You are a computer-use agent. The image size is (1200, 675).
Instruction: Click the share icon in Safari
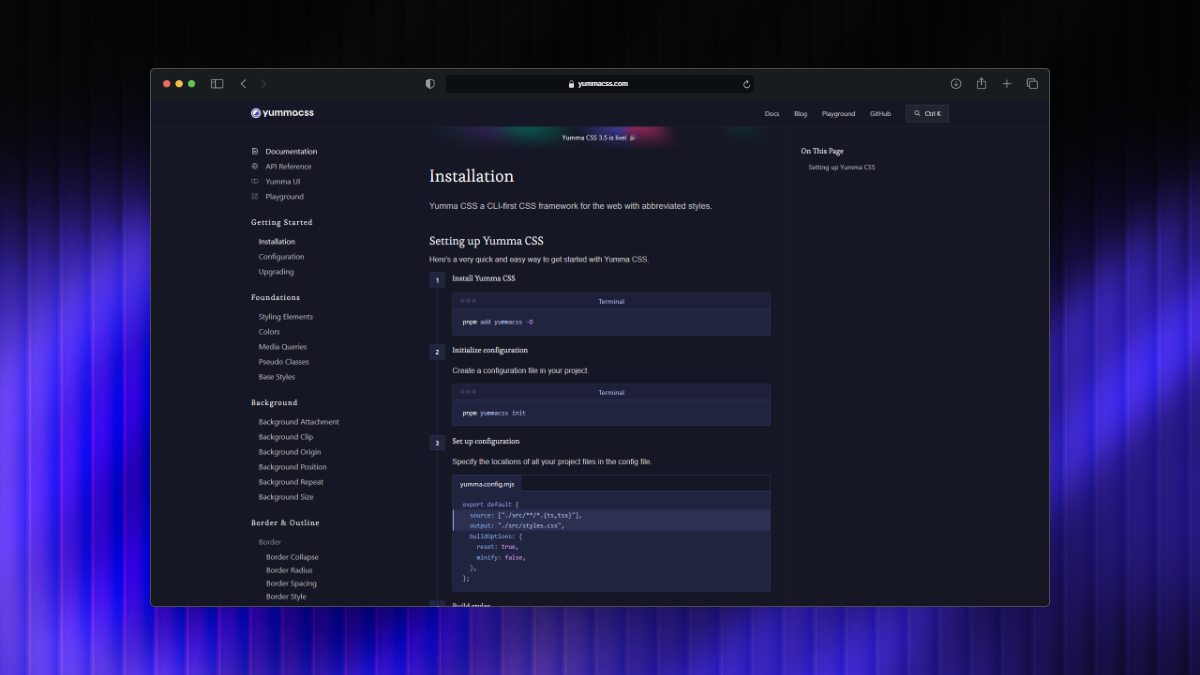[x=981, y=84]
